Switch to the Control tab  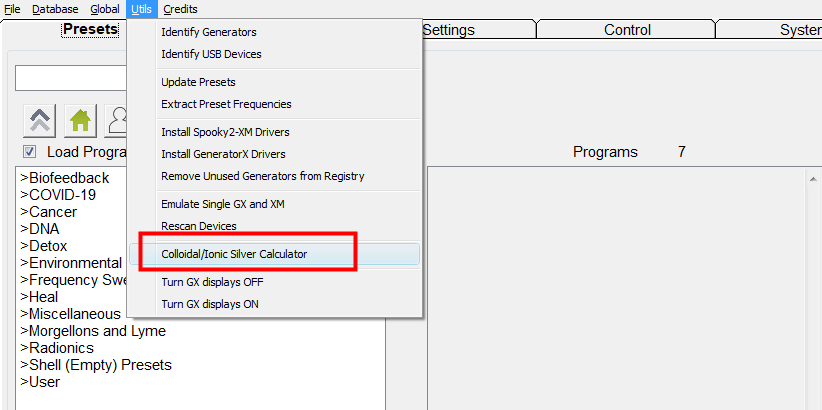tap(627, 30)
